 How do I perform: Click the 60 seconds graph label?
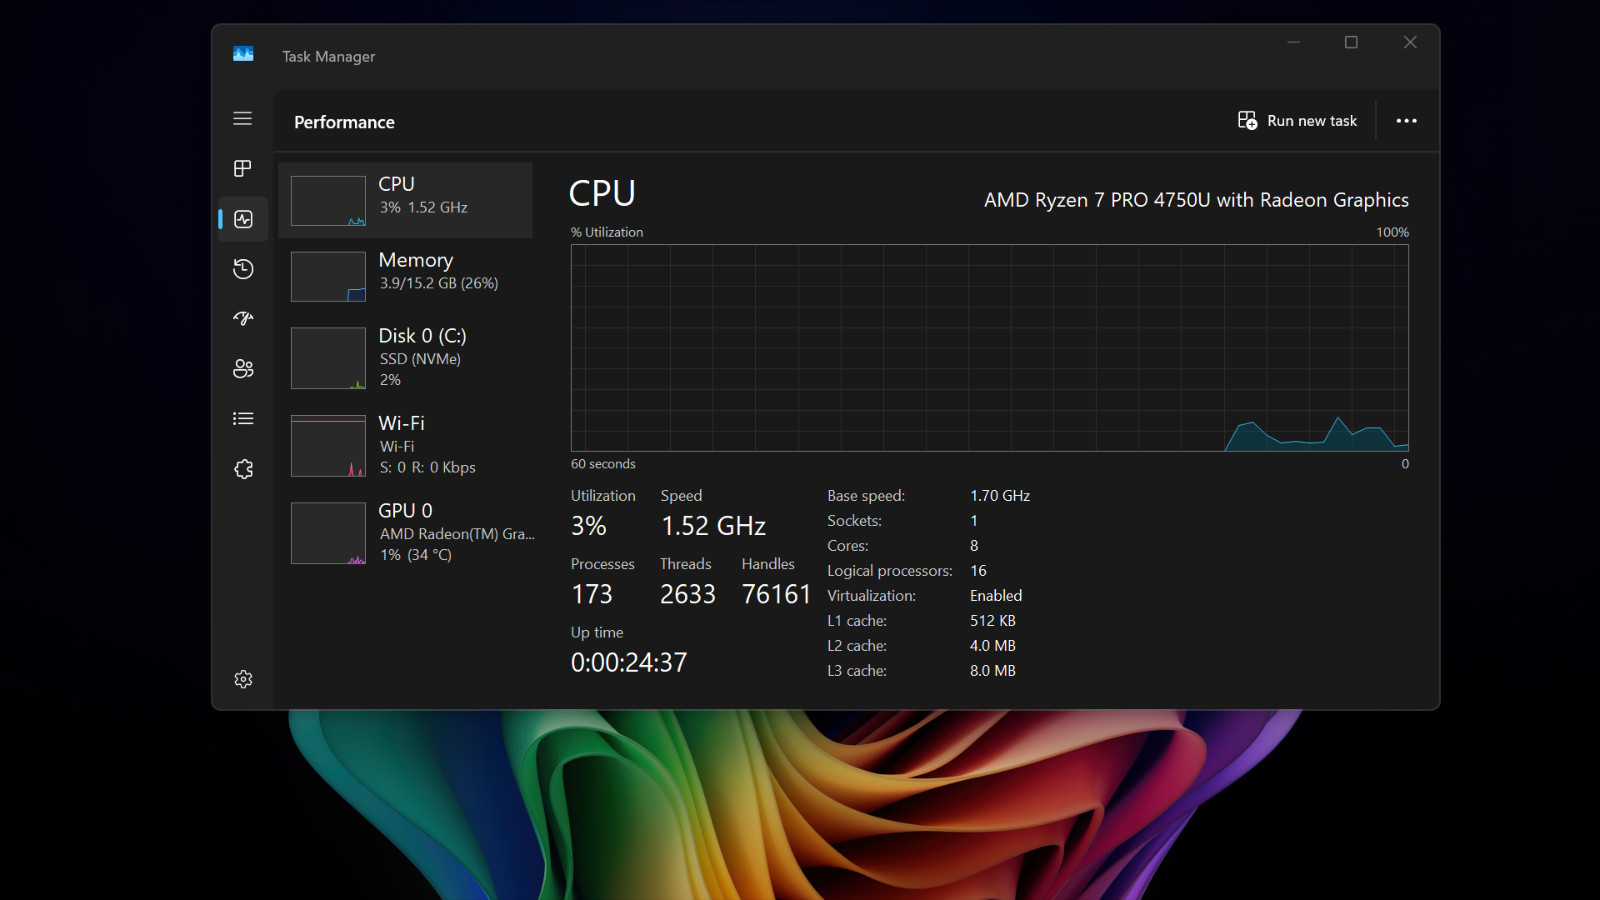[x=603, y=464]
